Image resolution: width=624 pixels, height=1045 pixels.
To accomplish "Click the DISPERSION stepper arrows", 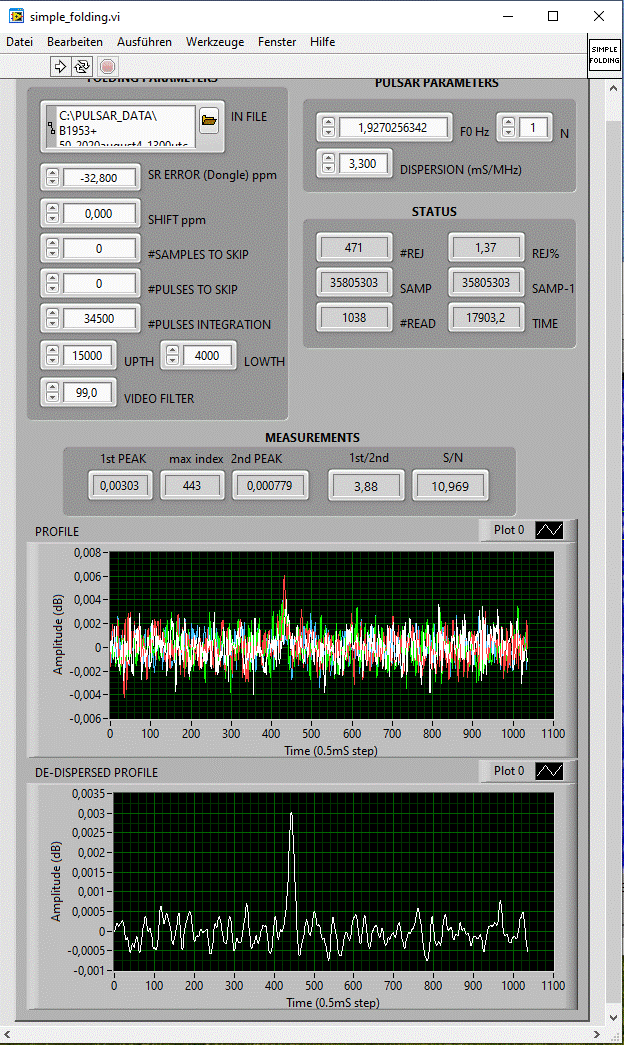I will point(328,163).
